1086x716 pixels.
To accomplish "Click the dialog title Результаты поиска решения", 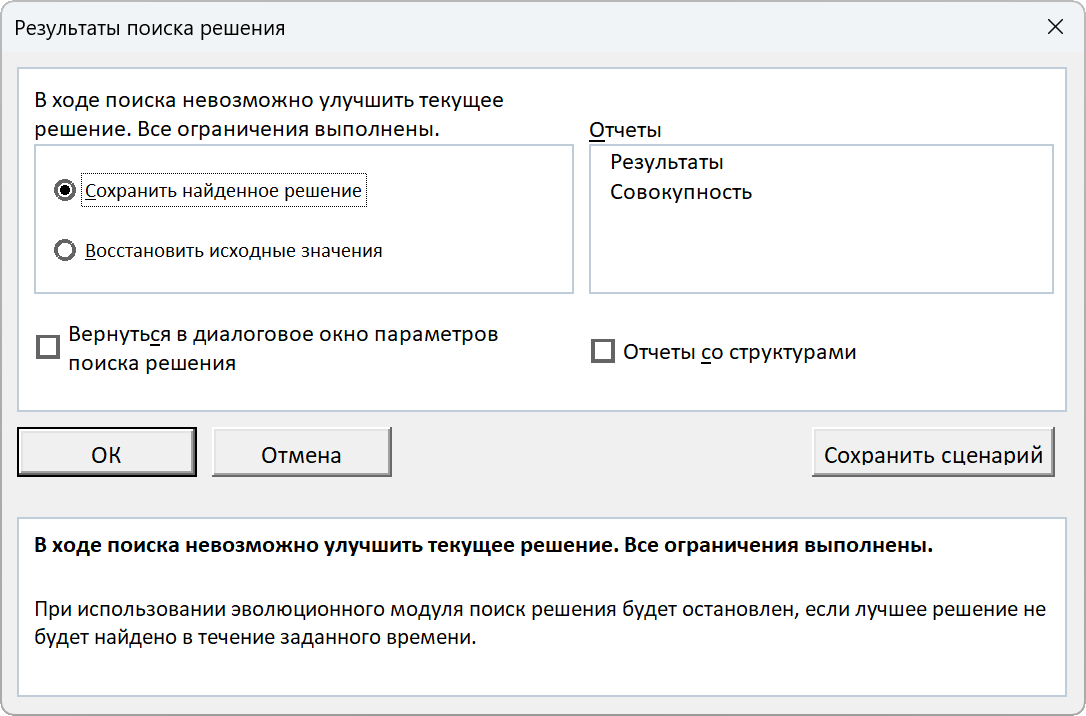I will pos(144,29).
